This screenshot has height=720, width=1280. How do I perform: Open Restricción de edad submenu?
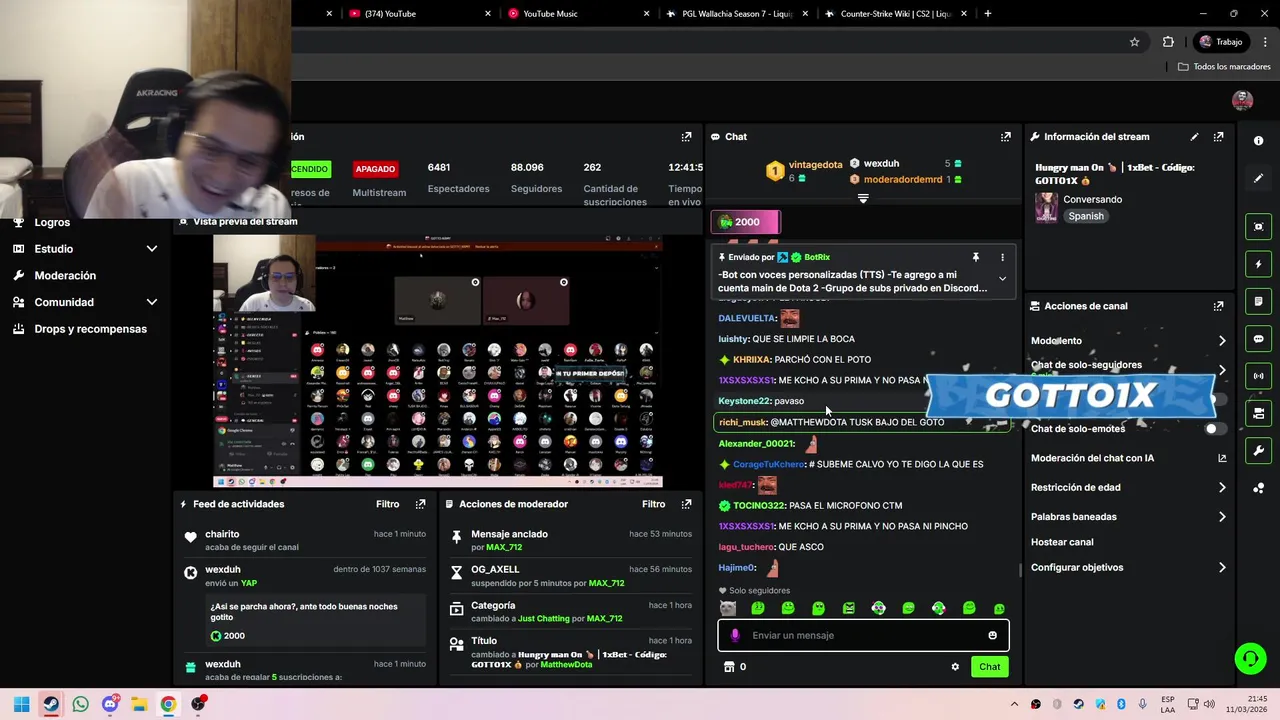pos(1221,488)
